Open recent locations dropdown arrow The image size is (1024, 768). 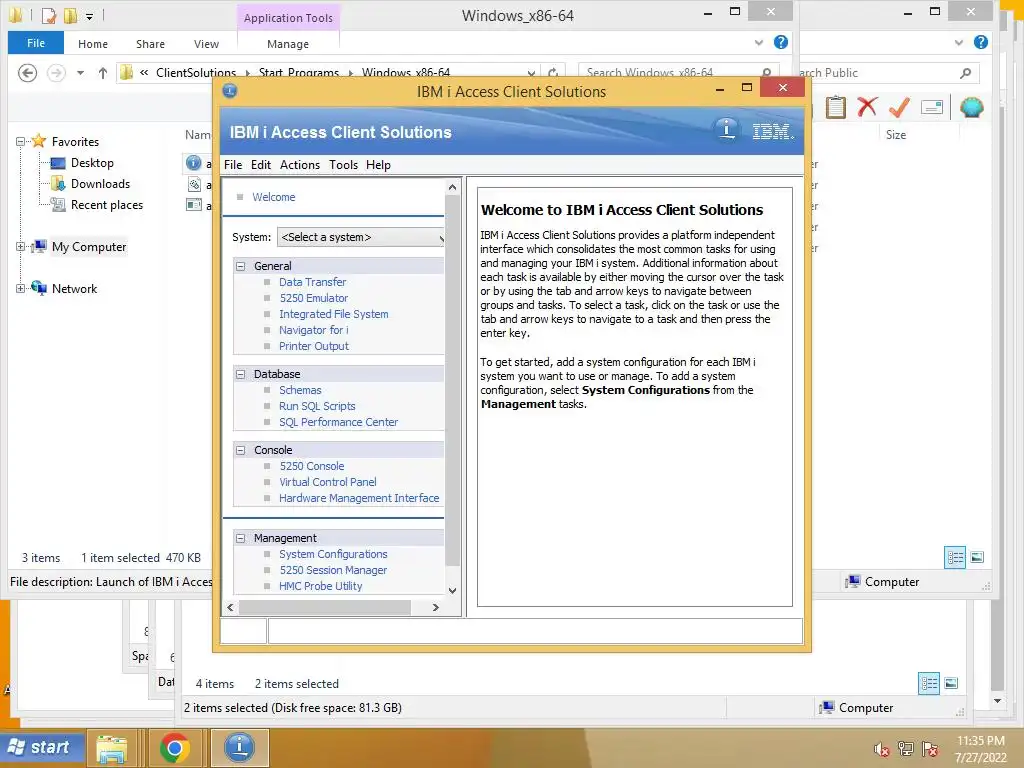(80, 72)
